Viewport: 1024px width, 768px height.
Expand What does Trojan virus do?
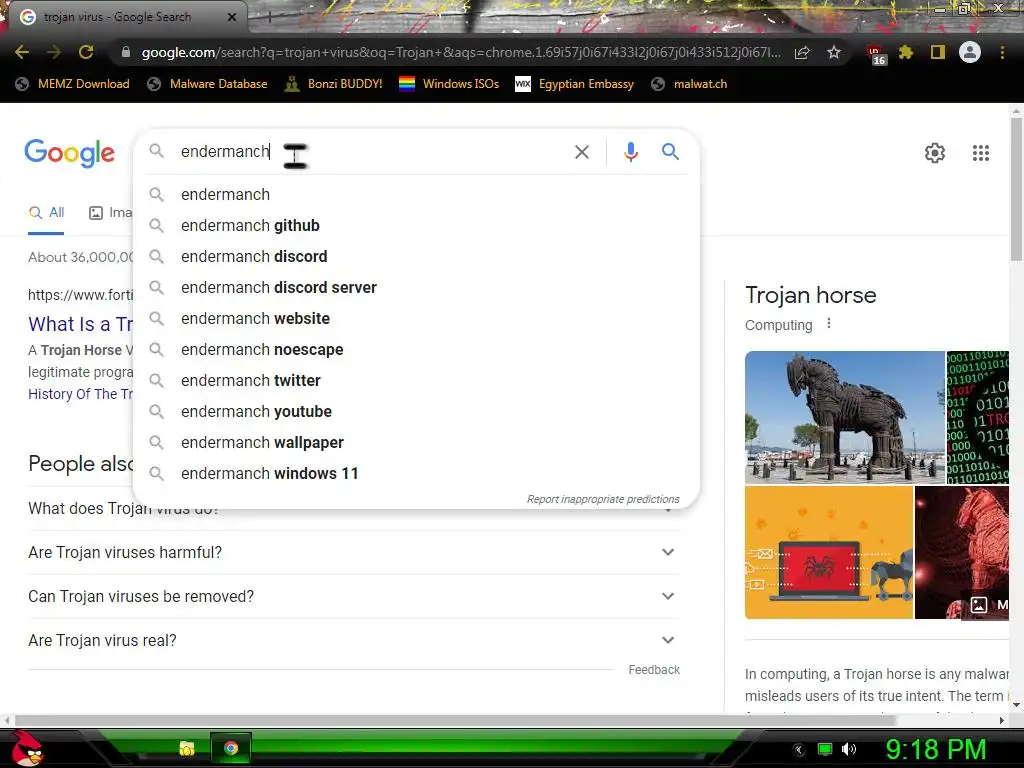click(354, 517)
